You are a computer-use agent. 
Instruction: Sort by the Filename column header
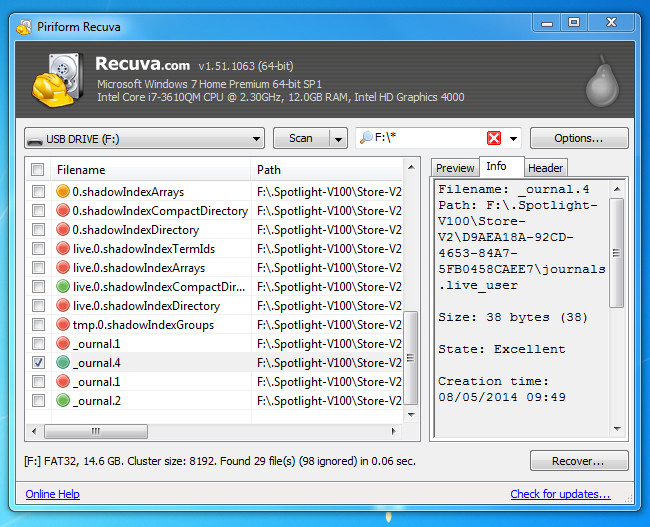140,170
